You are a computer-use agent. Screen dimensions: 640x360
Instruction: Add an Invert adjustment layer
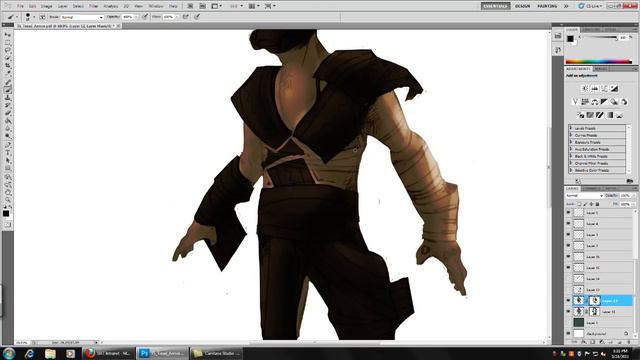pyautogui.click(x=580, y=116)
